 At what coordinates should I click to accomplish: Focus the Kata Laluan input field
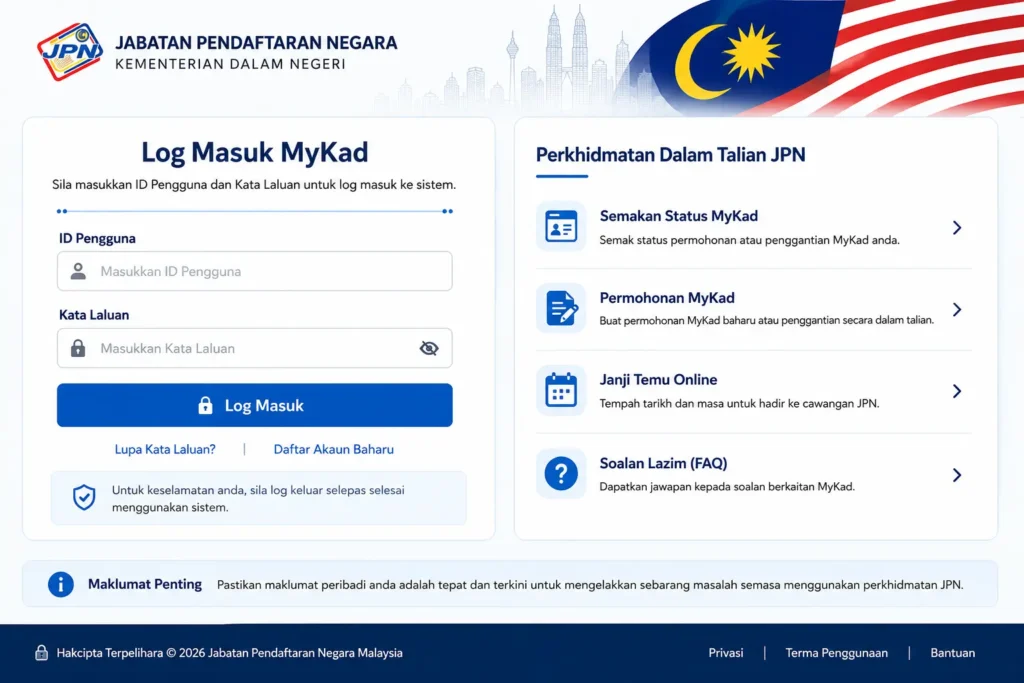[x=255, y=348]
